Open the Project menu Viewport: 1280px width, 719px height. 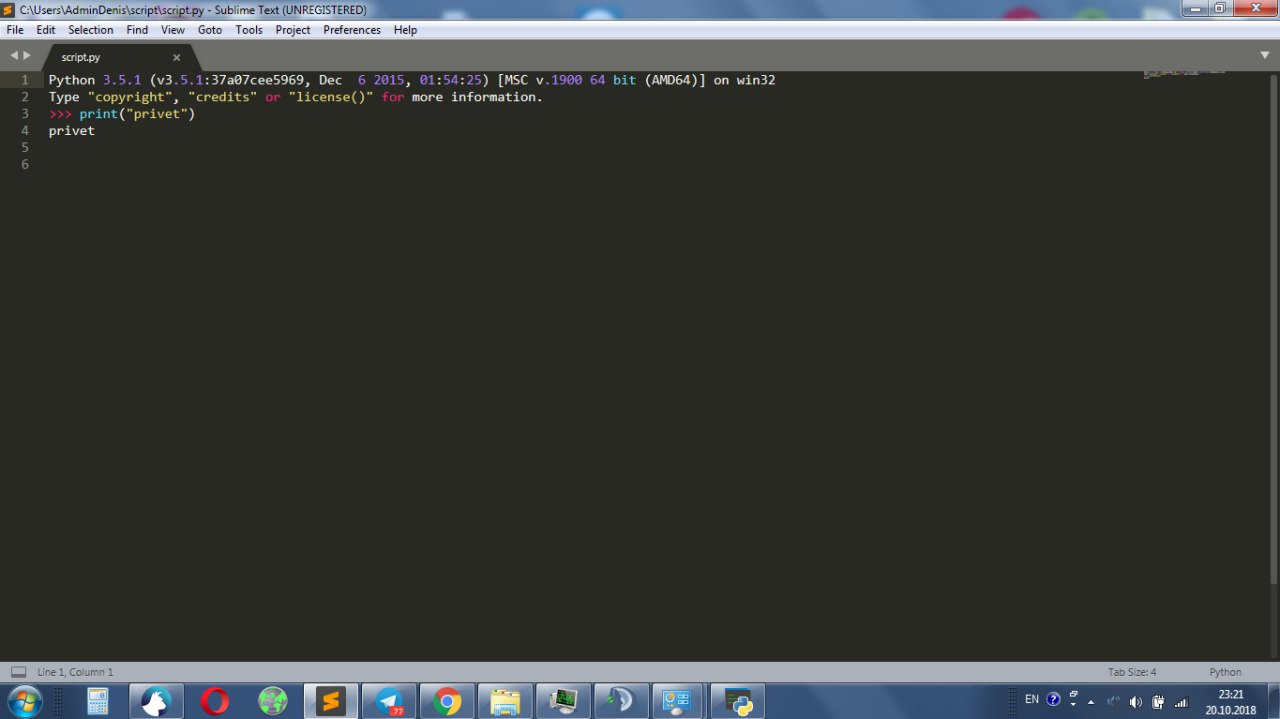coord(293,30)
